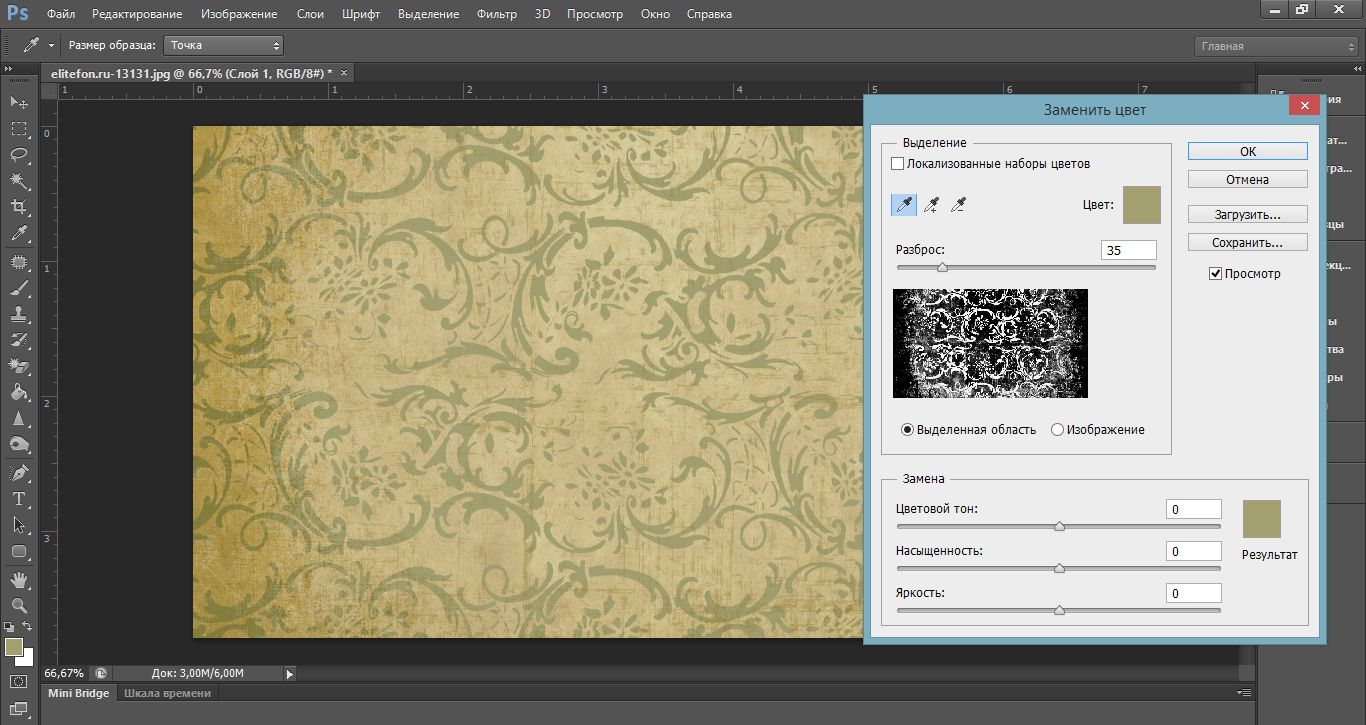
Task: Select the Rectangular Marquee tool
Action: [x=19, y=128]
